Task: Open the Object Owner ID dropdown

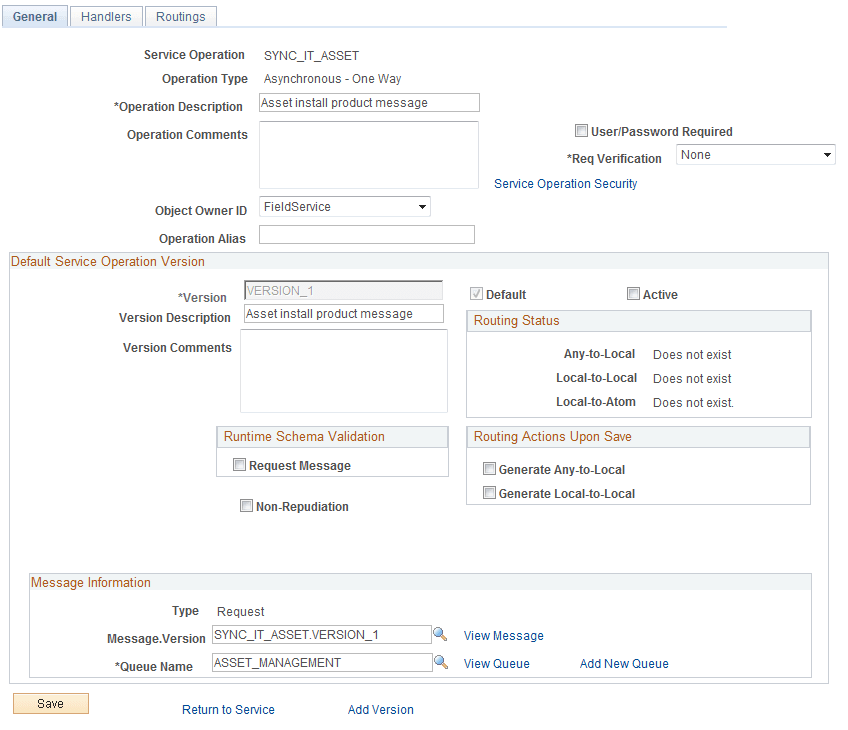Action: tap(423, 206)
